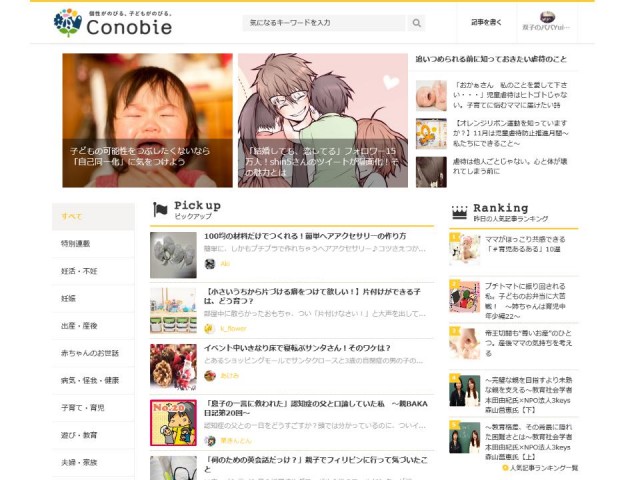This screenshot has width=640, height=480.
Task: Open the 100均 hair accessory article title
Action: (x=305, y=236)
